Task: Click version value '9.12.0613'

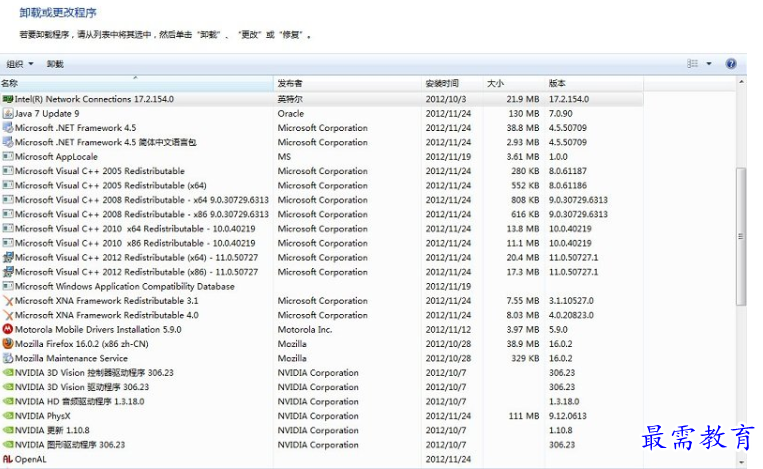Action: click(568, 416)
